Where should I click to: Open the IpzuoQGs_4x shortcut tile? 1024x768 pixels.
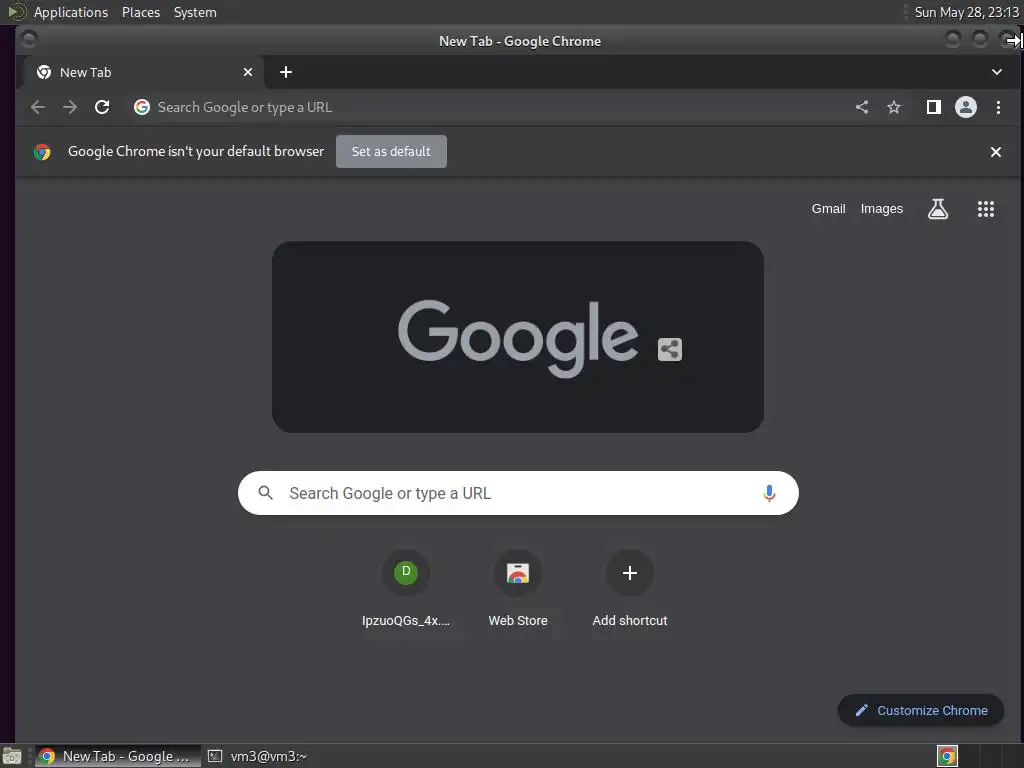(x=406, y=590)
